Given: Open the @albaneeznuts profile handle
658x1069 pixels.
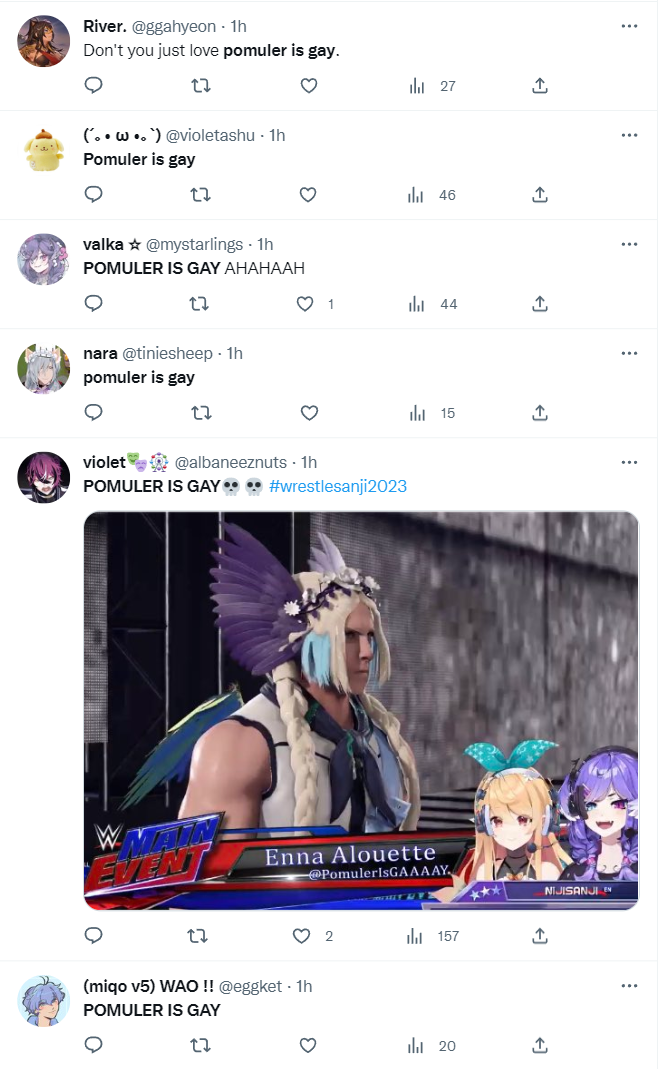Looking at the screenshot, I should click(x=230, y=462).
